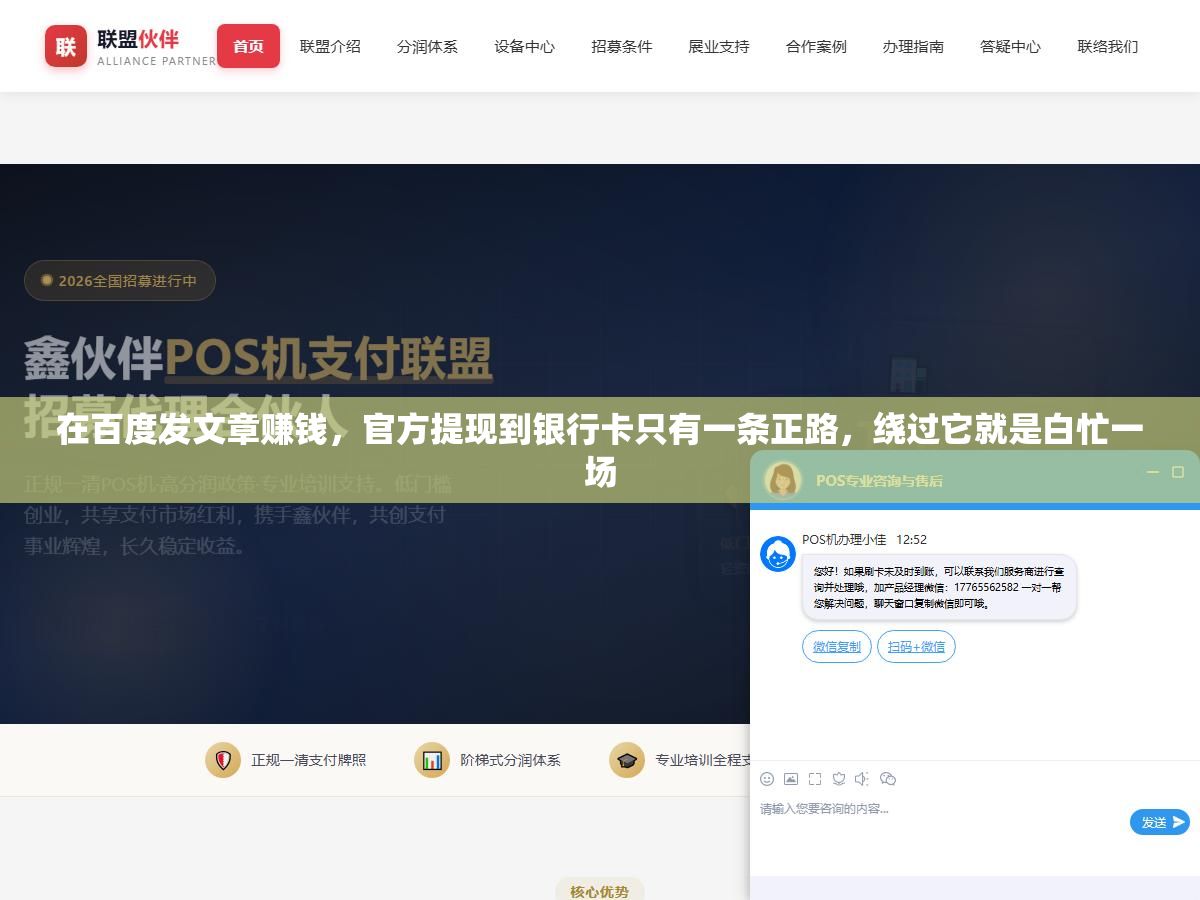The height and width of the screenshot is (900, 1200).
Task: Click the consultant avatar in chat header
Action: point(783,480)
